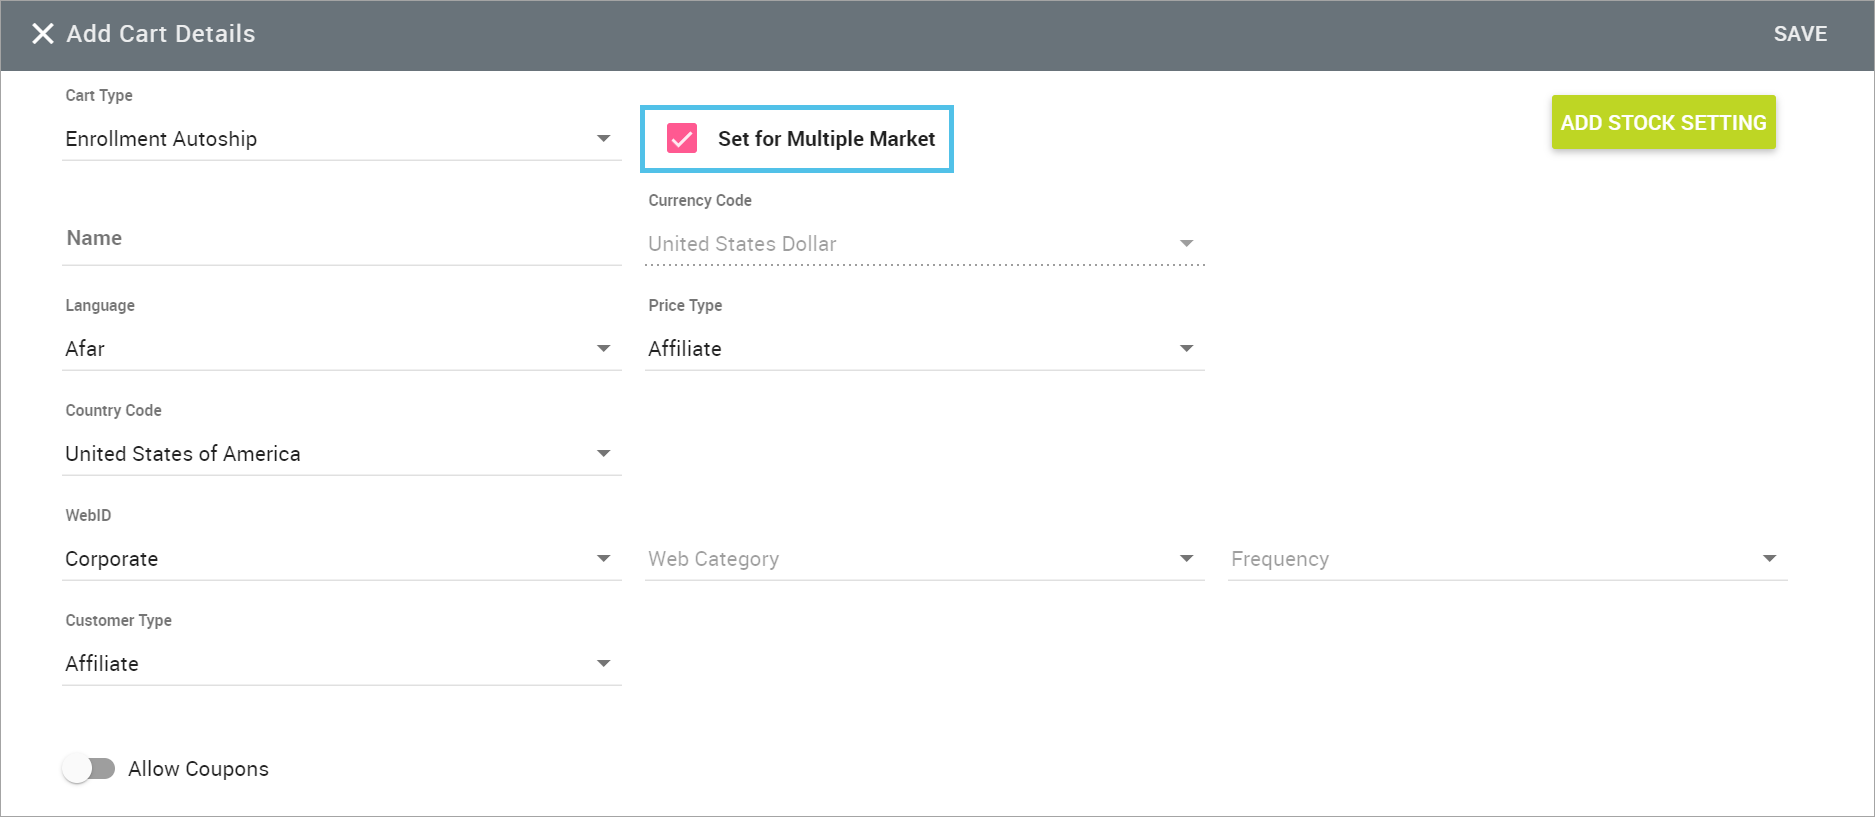This screenshot has width=1875, height=817.
Task: Click the SAVE button
Action: click(1799, 34)
